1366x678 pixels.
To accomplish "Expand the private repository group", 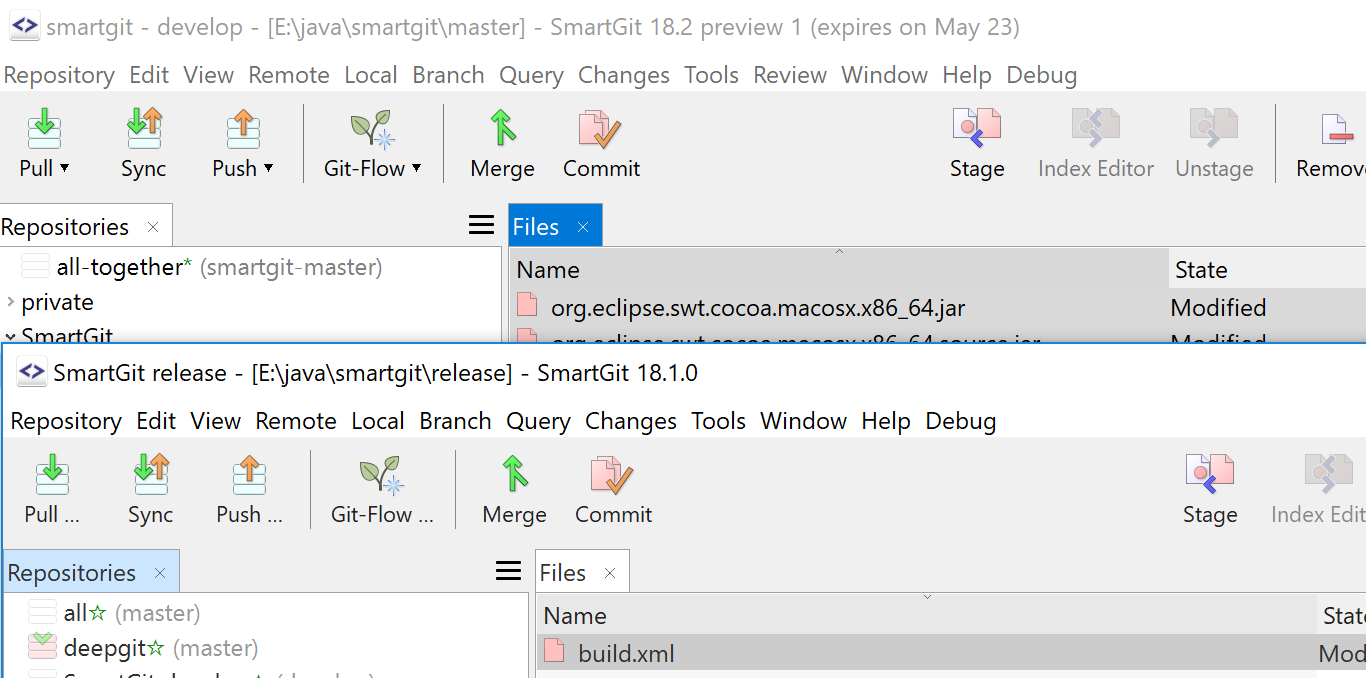I will pos(11,302).
